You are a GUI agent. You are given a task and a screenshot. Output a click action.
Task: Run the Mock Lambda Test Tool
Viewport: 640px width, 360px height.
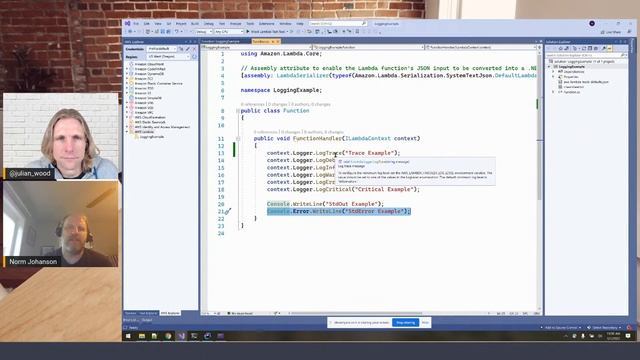tap(268, 31)
